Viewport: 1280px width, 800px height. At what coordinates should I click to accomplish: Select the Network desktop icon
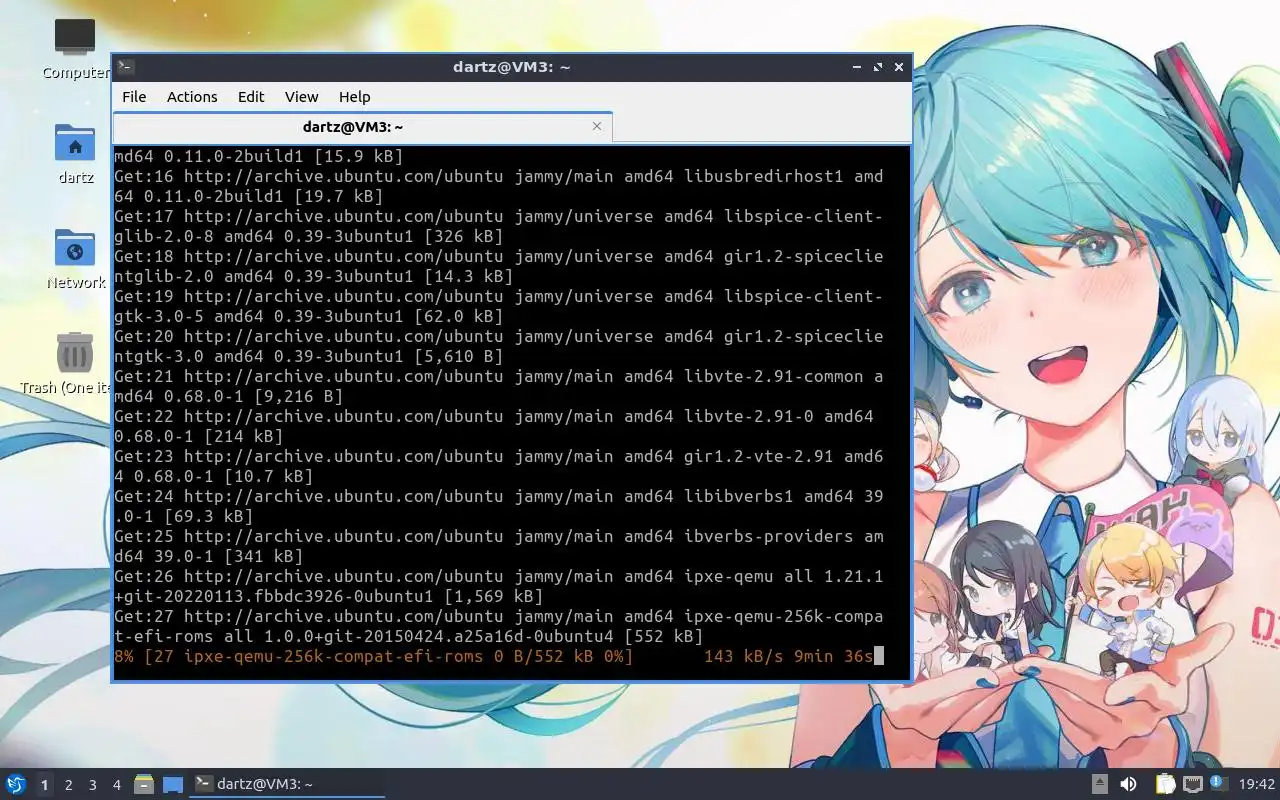[75, 259]
